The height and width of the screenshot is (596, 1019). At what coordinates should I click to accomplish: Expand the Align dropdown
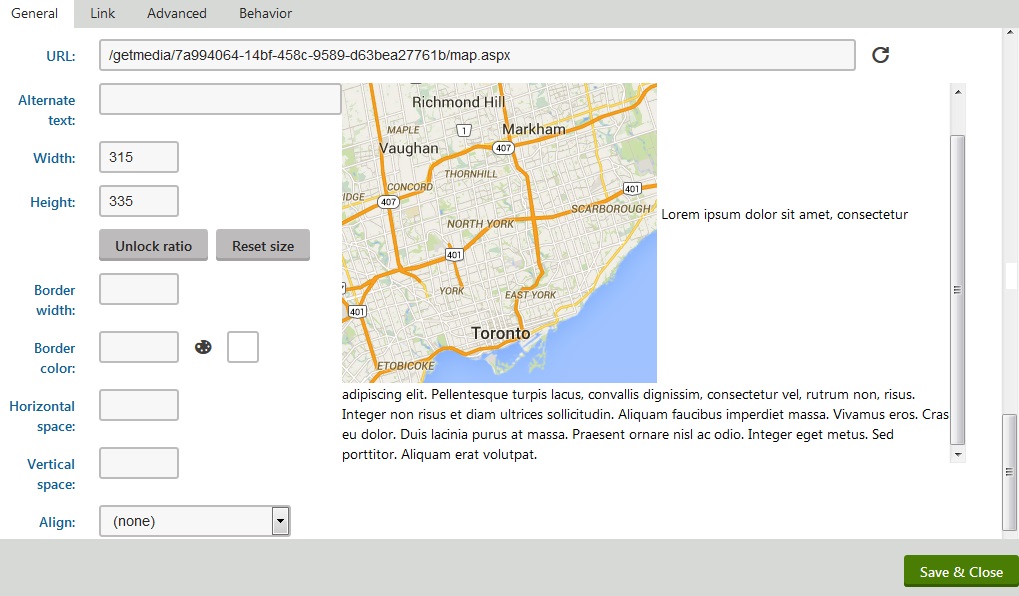[x=281, y=521]
